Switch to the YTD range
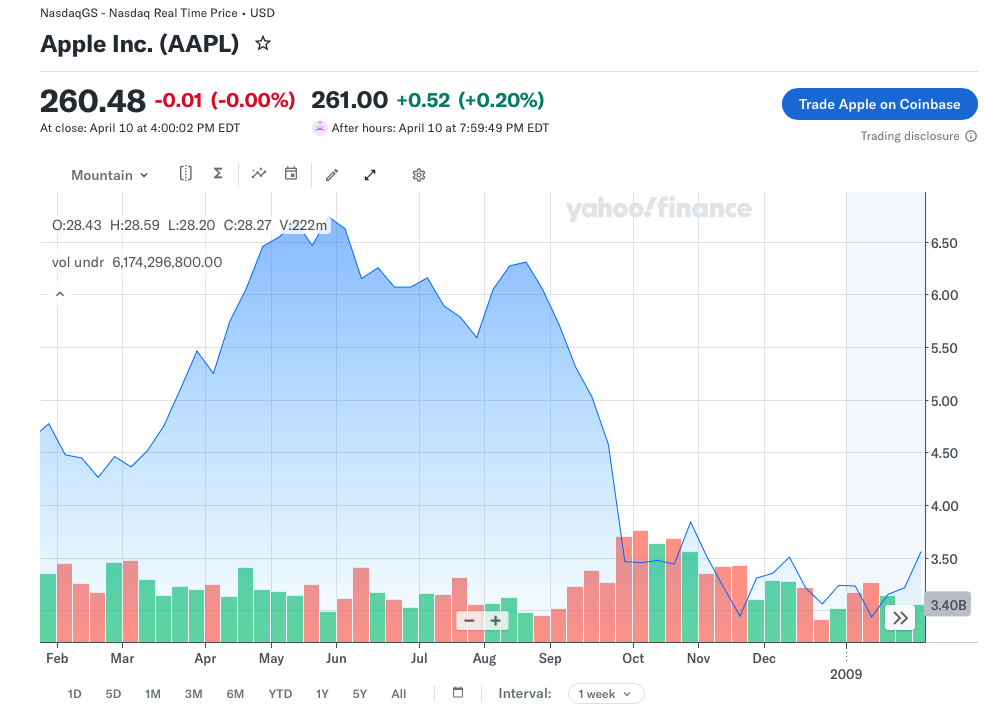 280,694
